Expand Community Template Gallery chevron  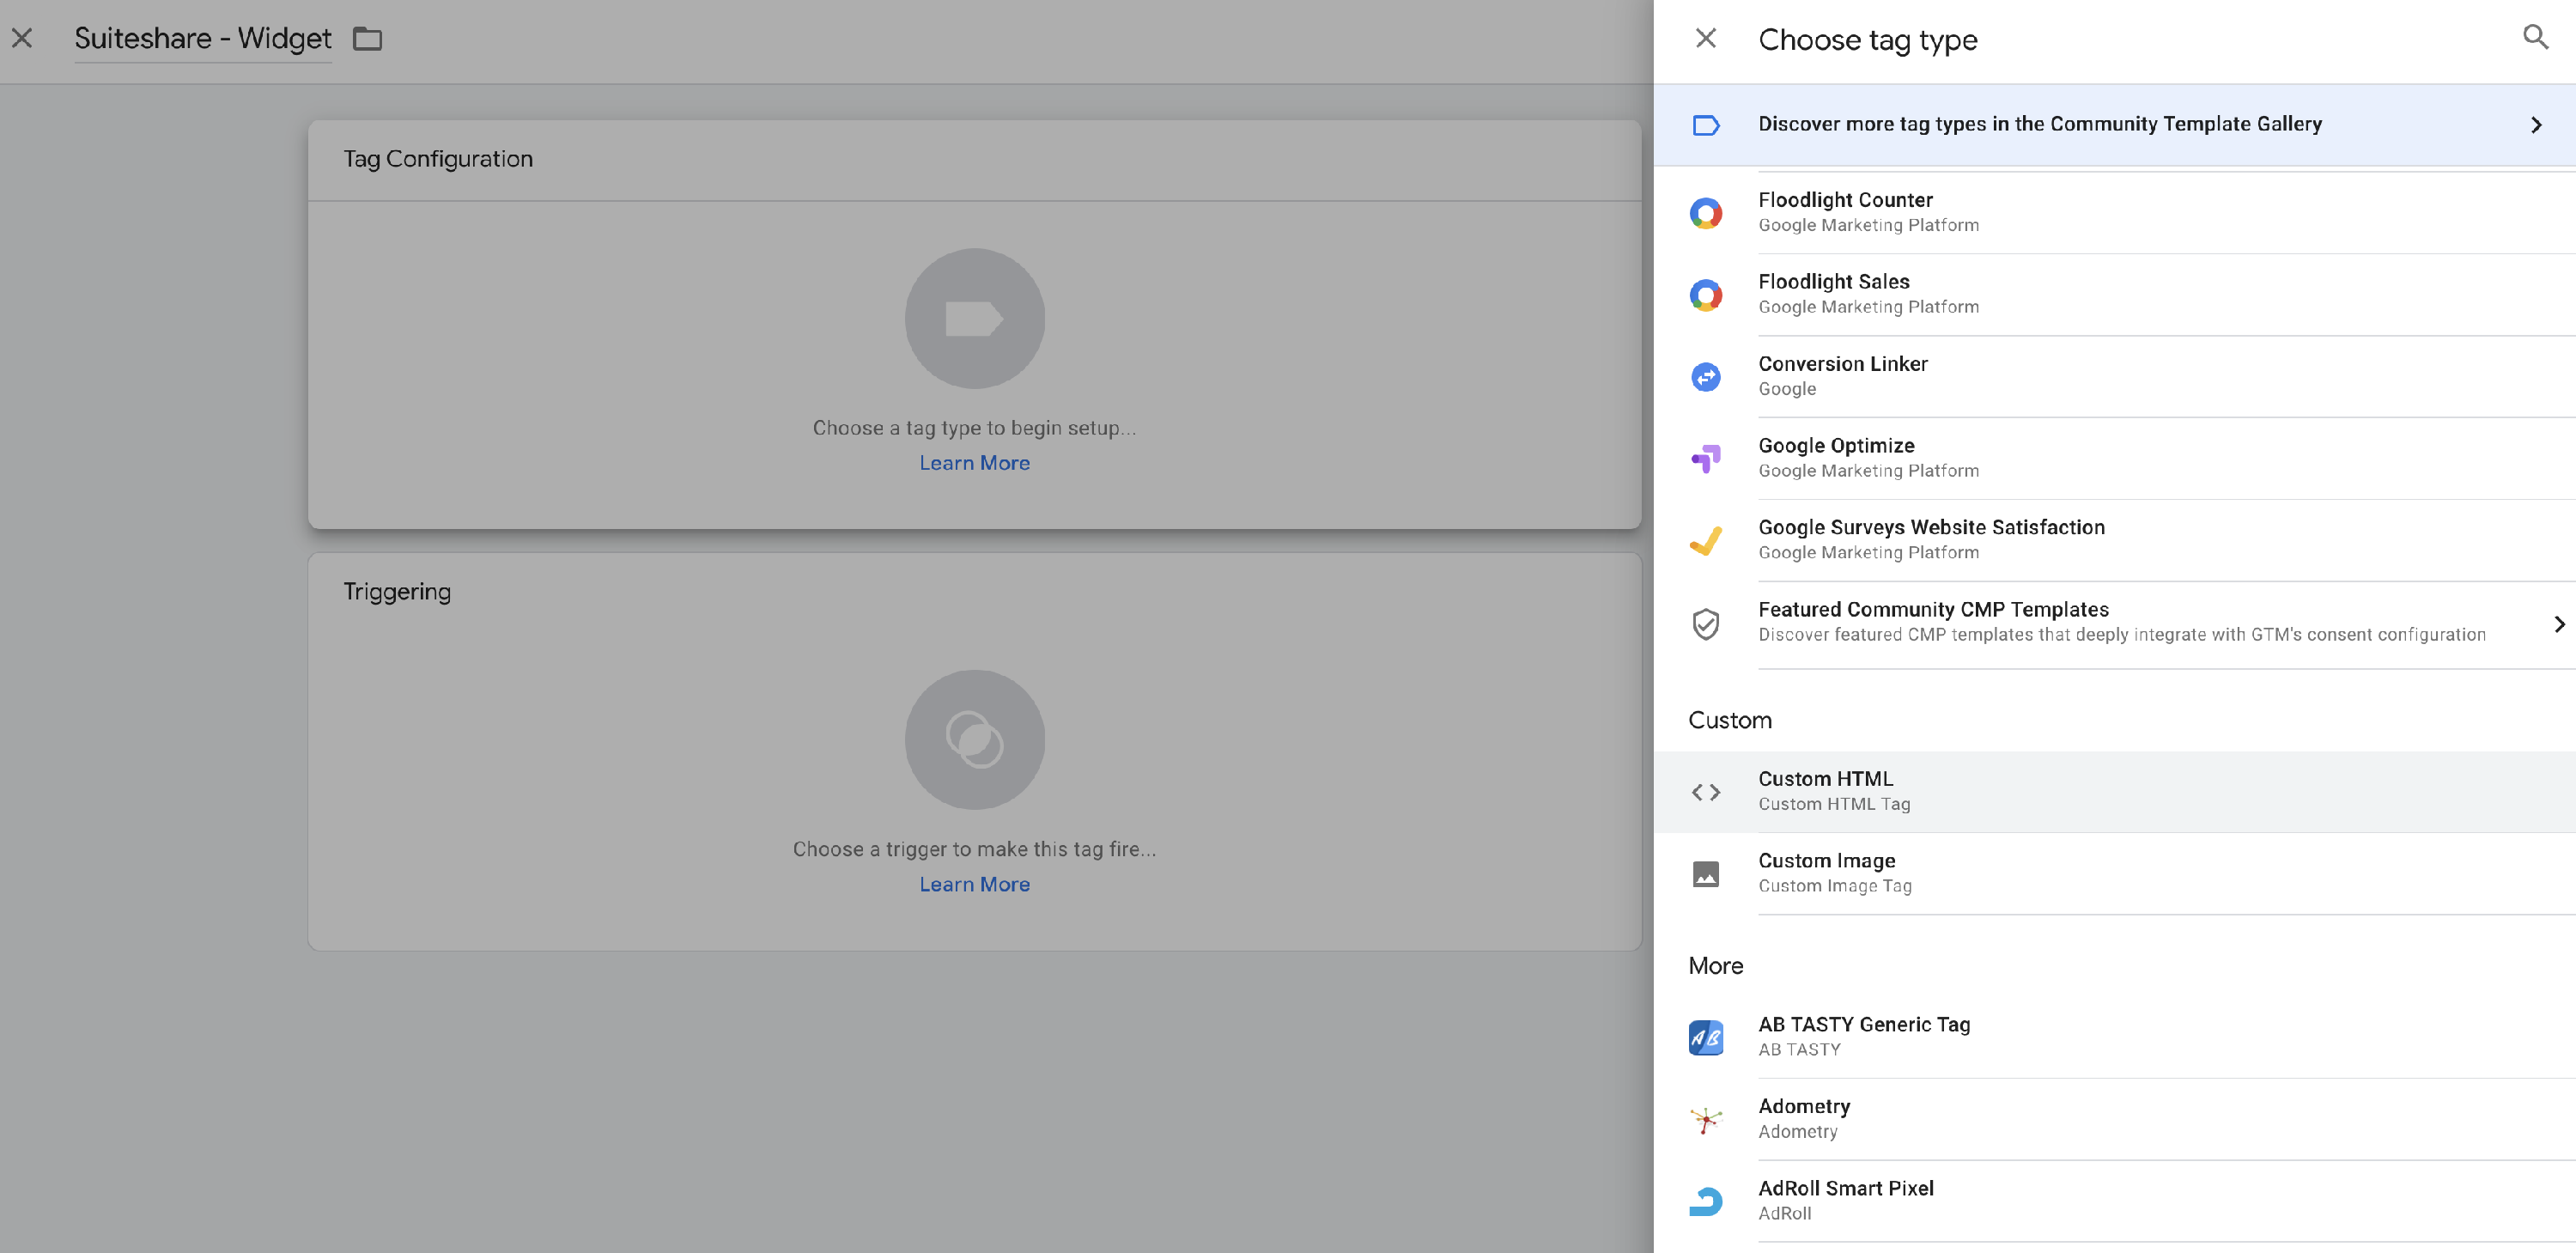pos(2536,125)
